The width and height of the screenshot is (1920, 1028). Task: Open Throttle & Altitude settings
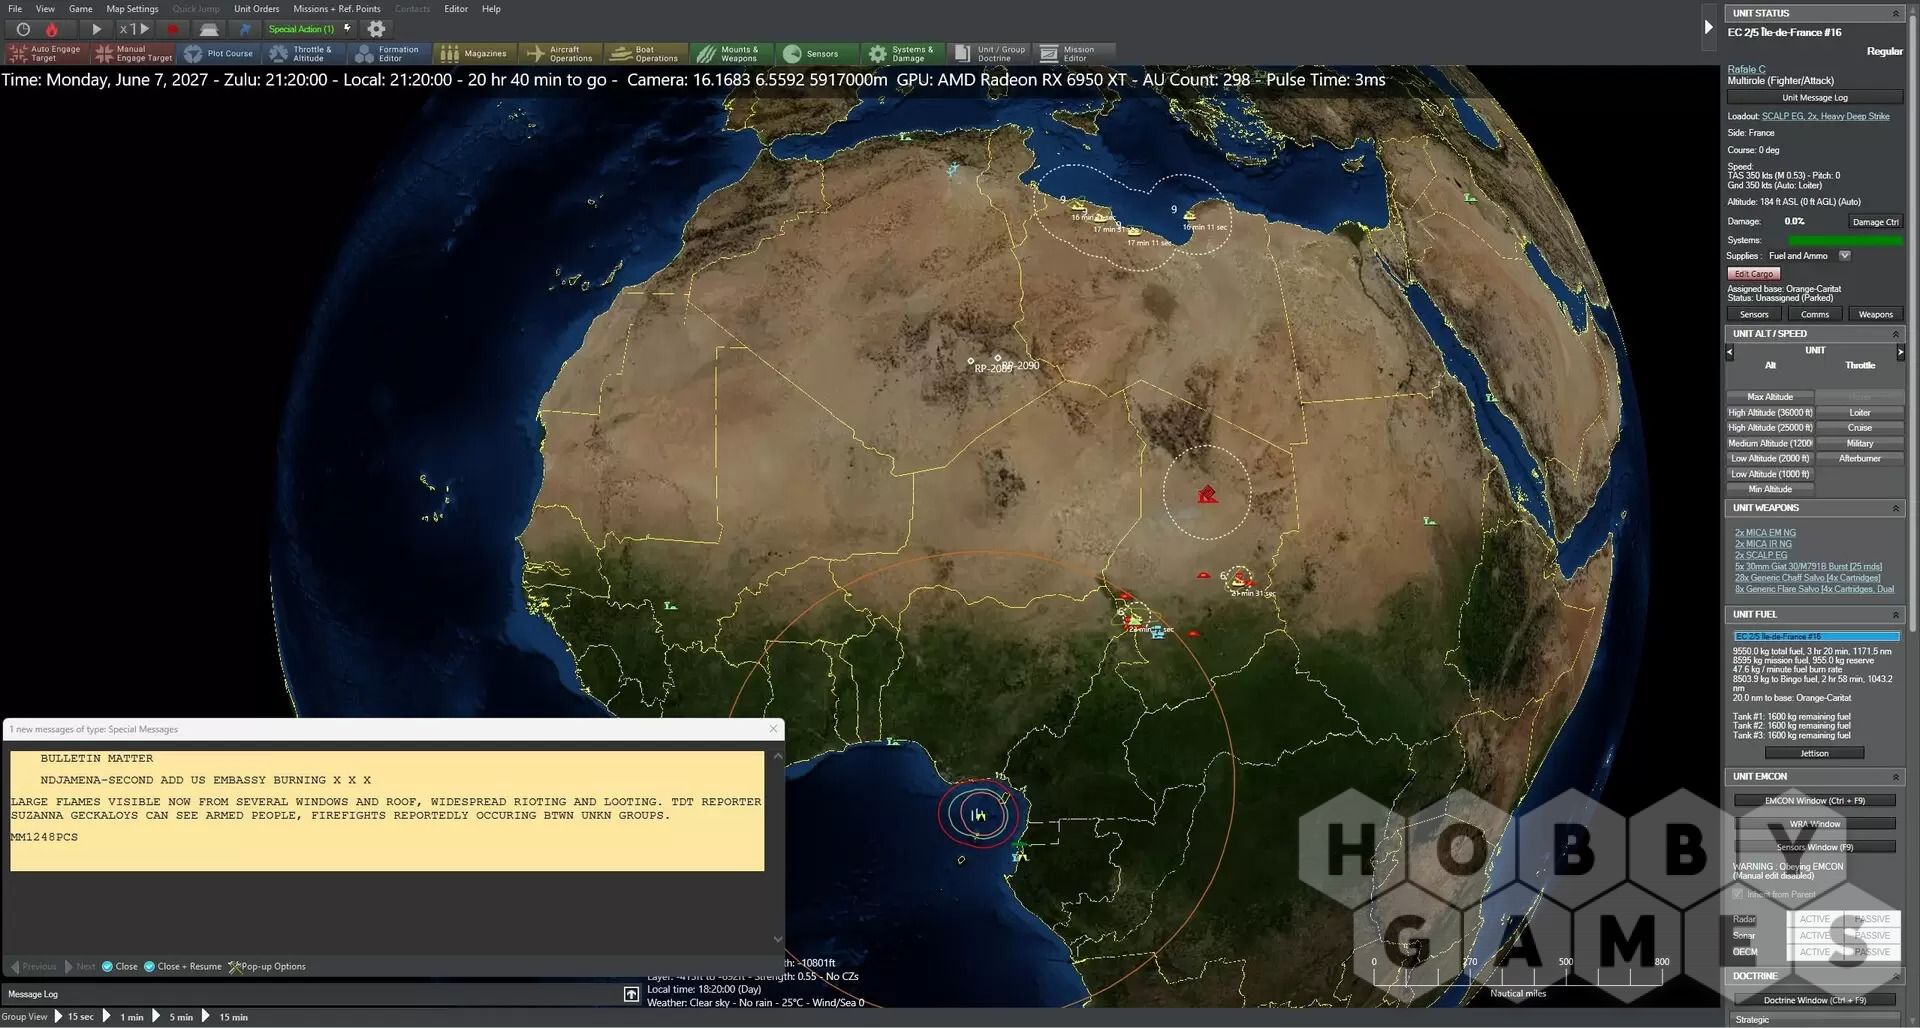tap(306, 53)
